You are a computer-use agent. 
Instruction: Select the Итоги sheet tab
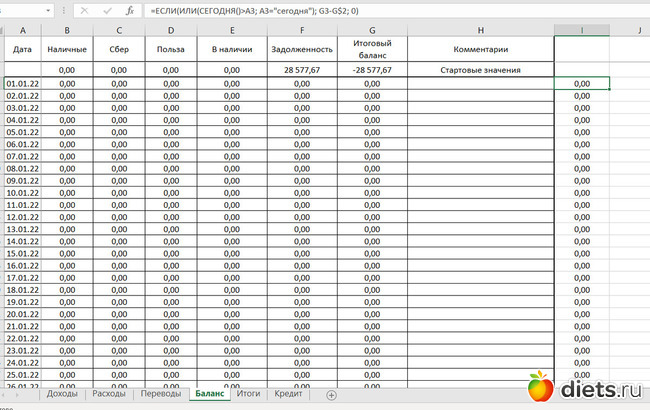249,394
